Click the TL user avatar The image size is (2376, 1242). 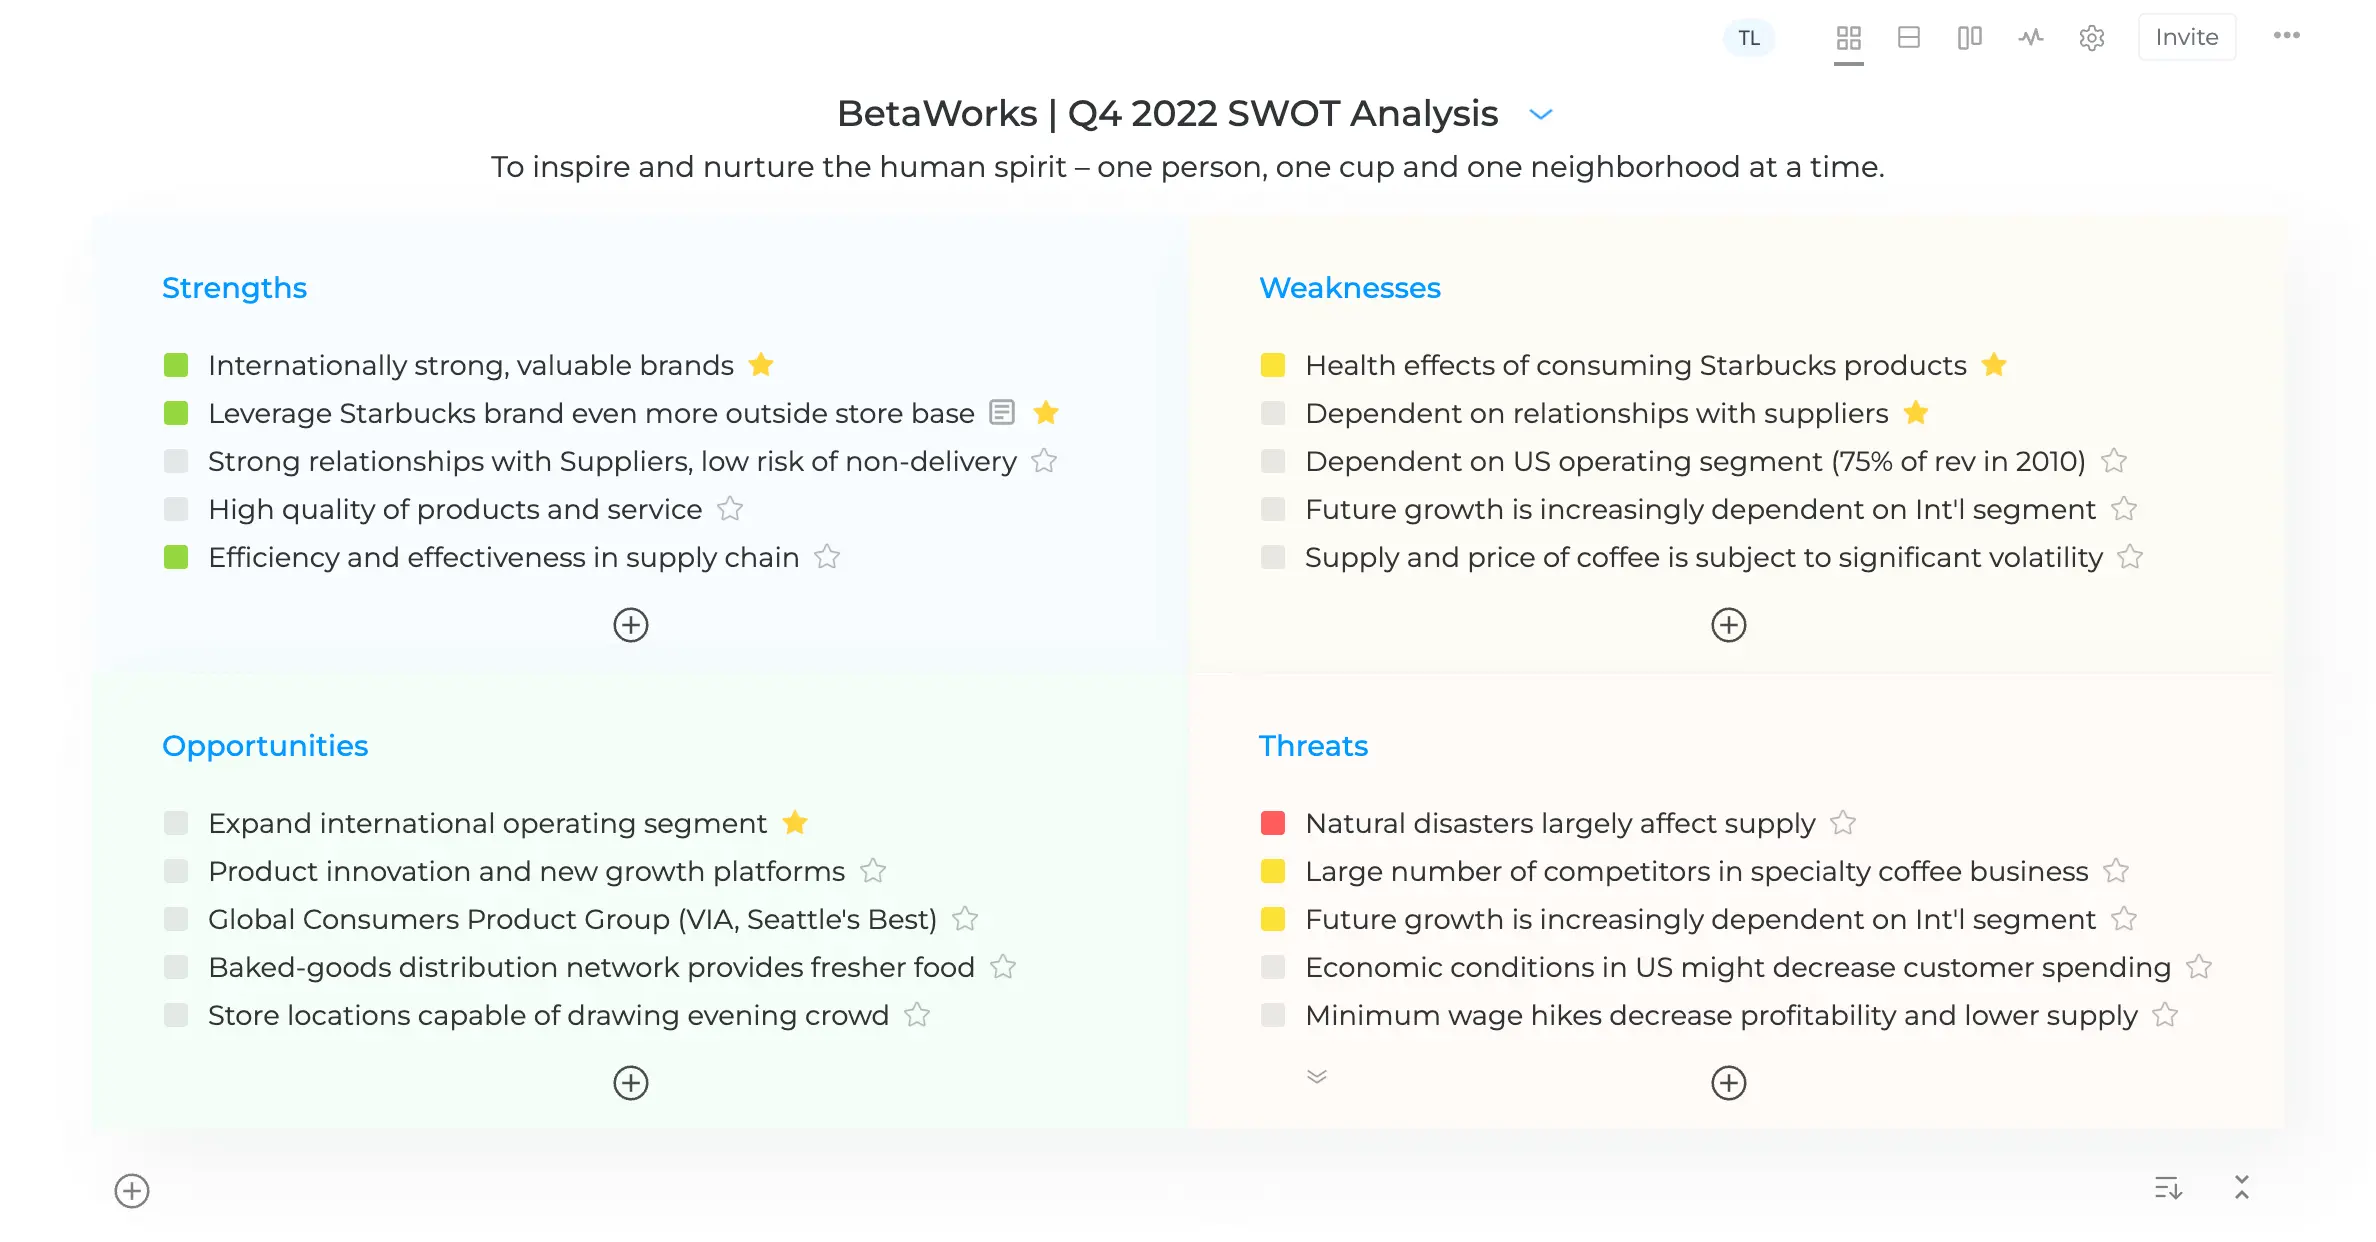pos(1748,38)
